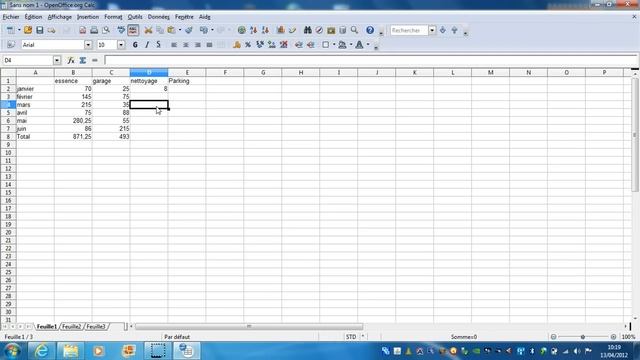
Task: Open the Insertion menu
Action: (88, 17)
